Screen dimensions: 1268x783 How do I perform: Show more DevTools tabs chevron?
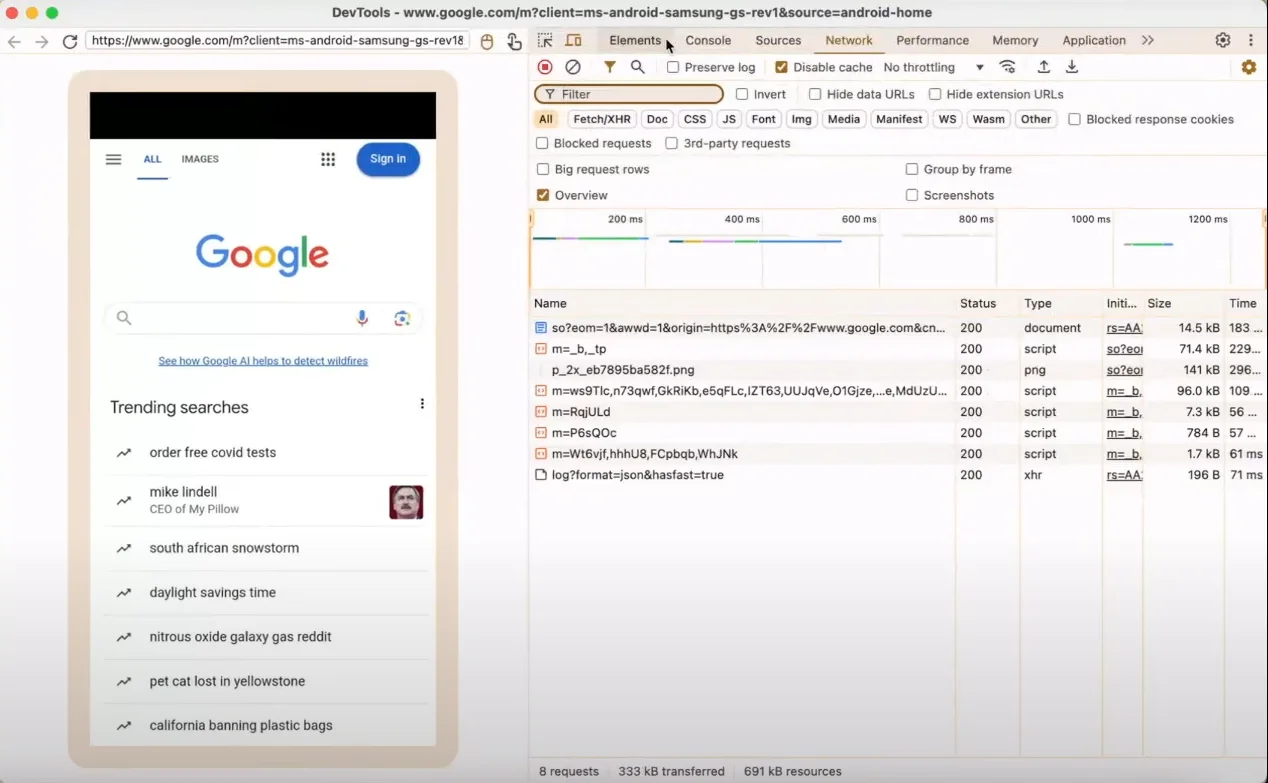[1147, 40]
